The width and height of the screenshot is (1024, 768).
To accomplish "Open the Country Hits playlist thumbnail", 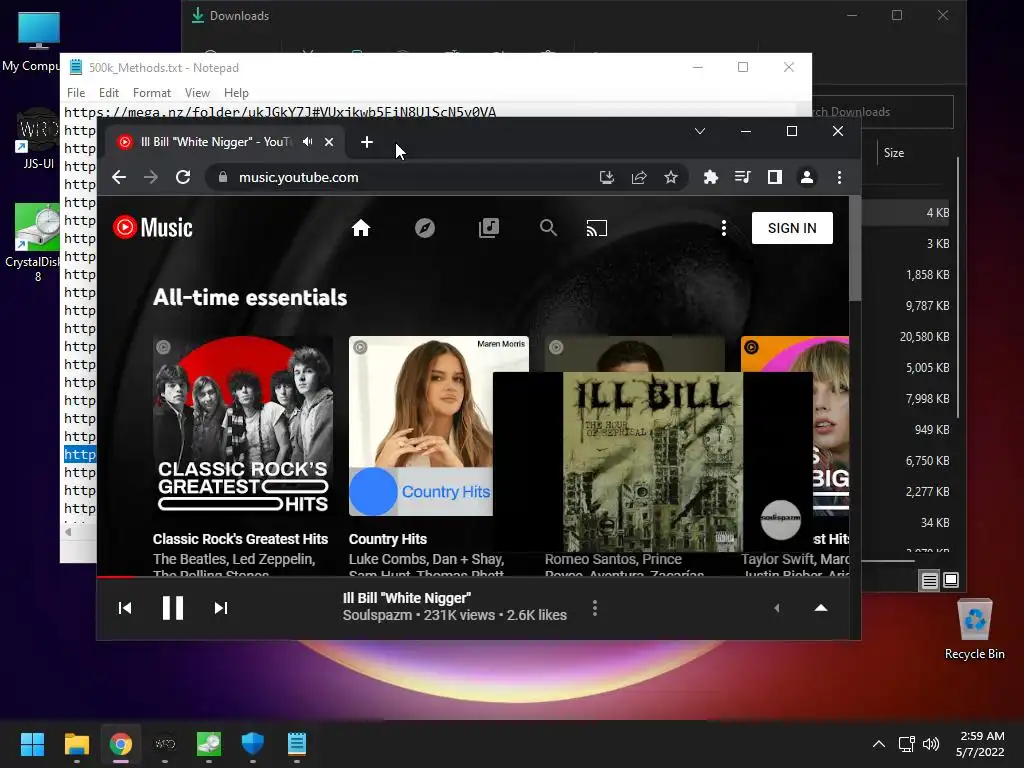I will pos(421,426).
